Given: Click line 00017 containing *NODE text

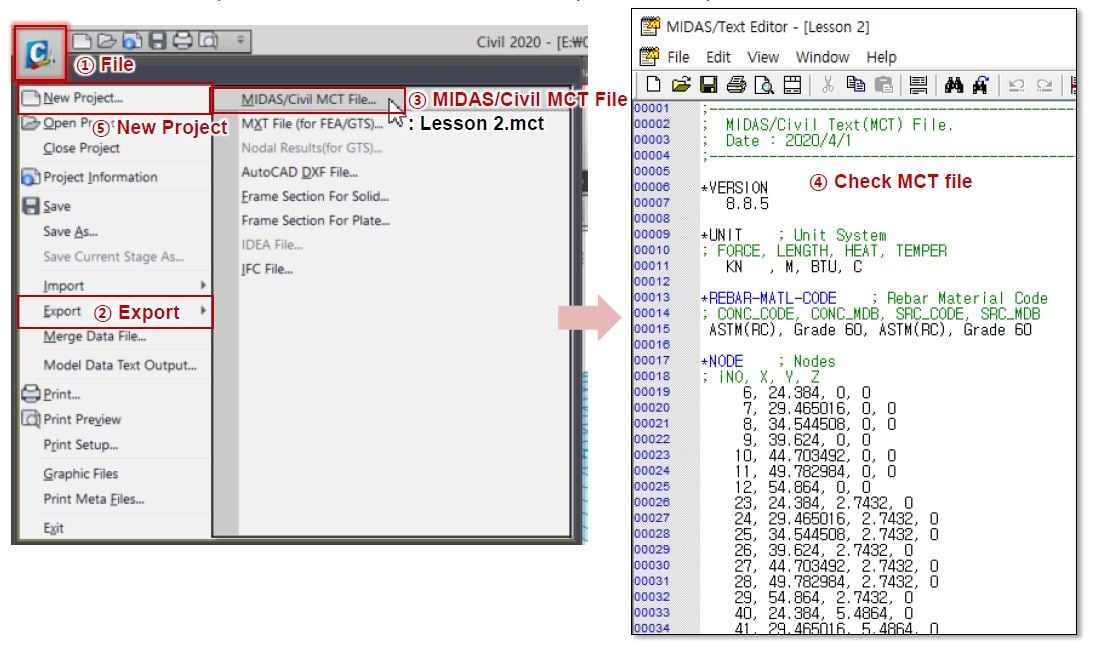Looking at the screenshot, I should coord(768,361).
